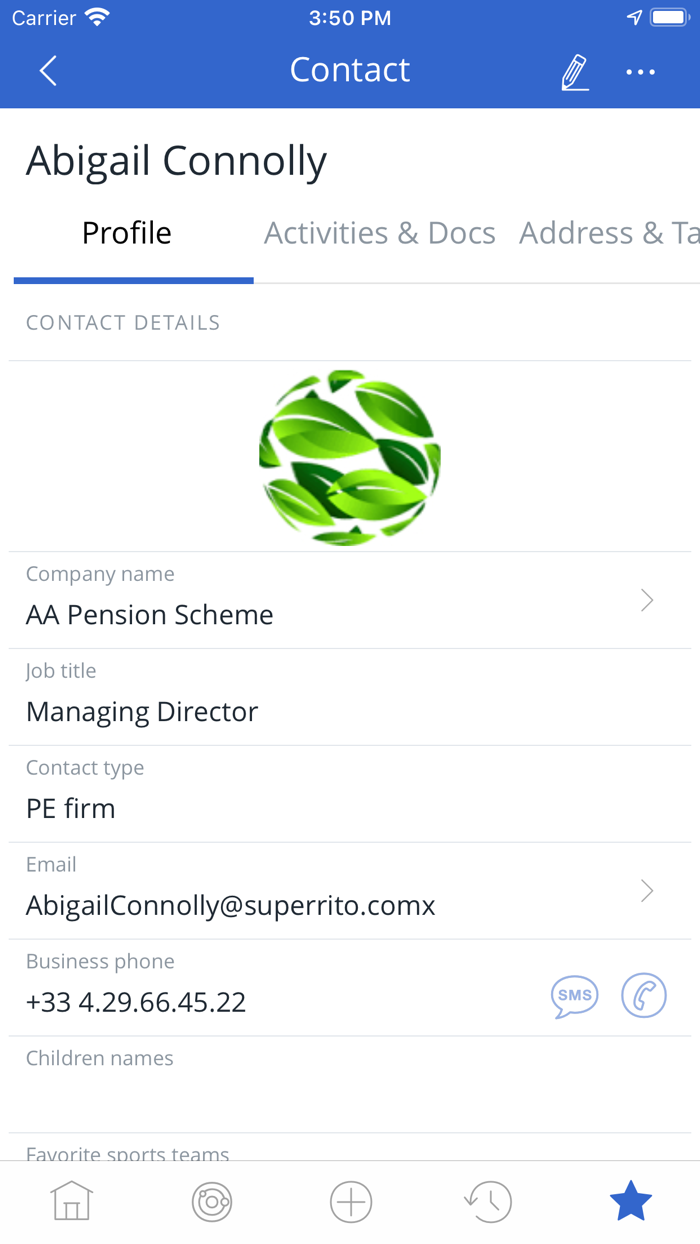Tap the plus add icon
Screen dimensions: 700x1244
pyautogui.click(x=350, y=1201)
